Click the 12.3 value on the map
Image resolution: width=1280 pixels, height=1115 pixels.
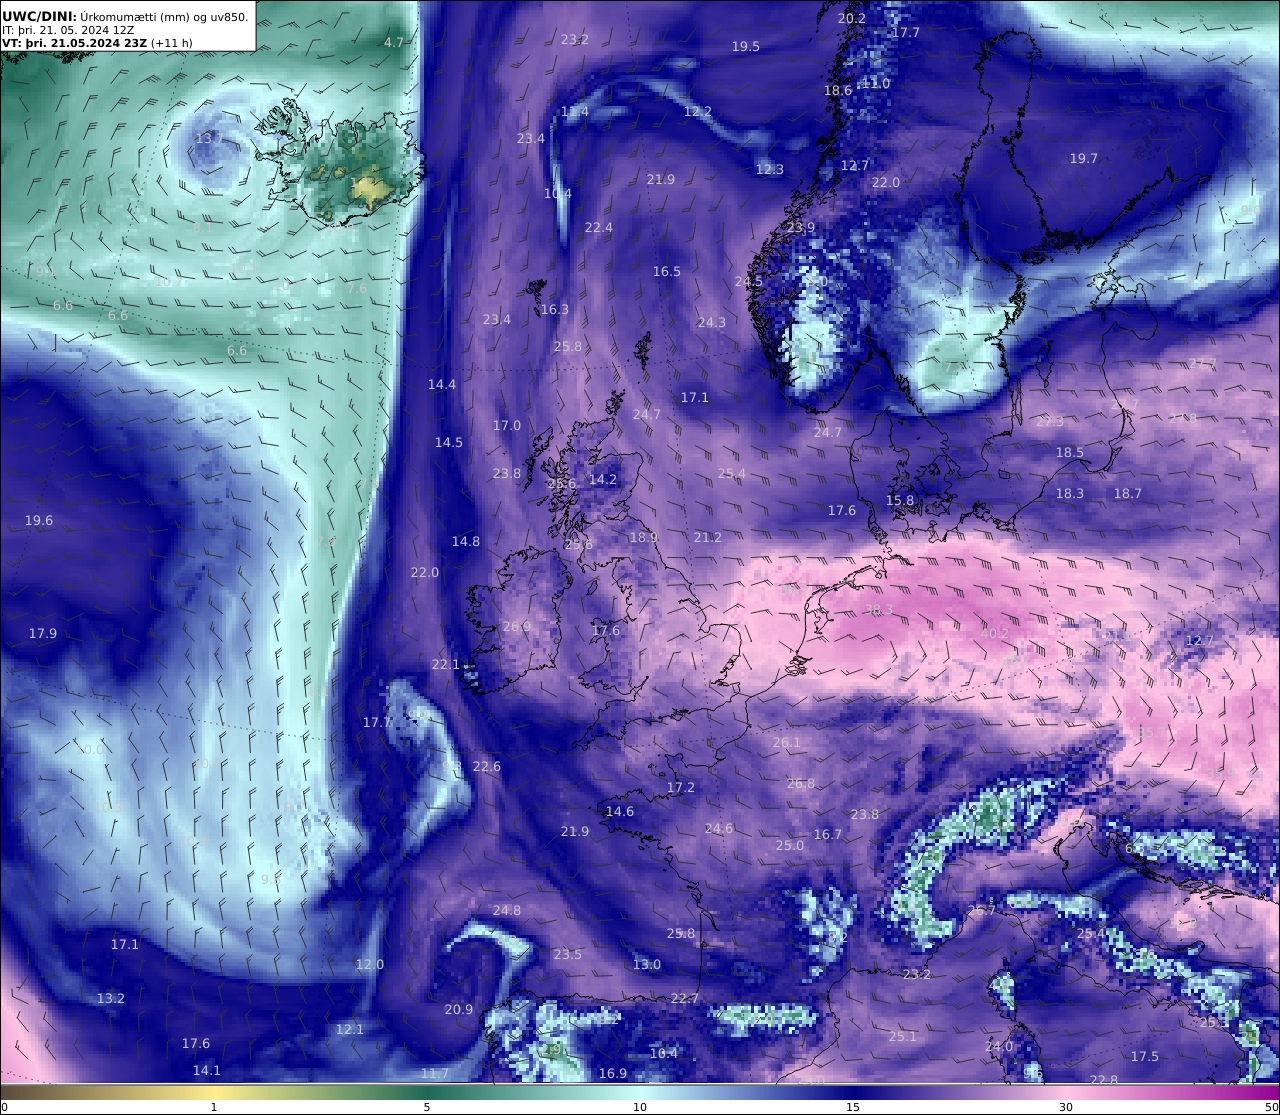pos(770,169)
